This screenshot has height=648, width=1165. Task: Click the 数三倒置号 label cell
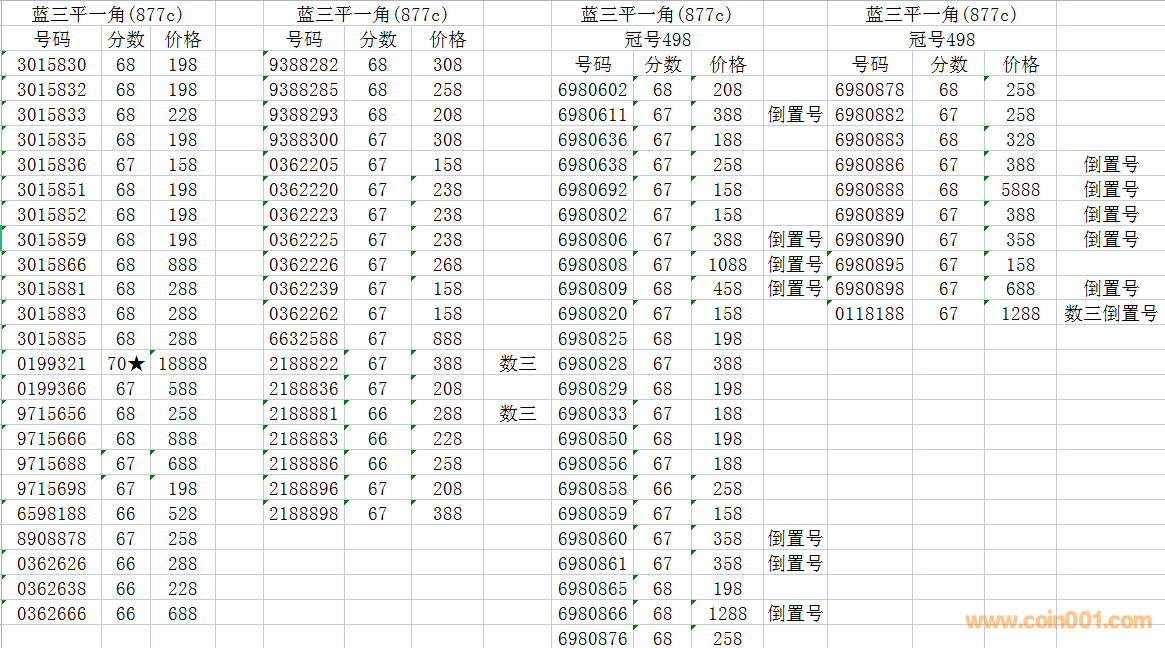point(1110,314)
